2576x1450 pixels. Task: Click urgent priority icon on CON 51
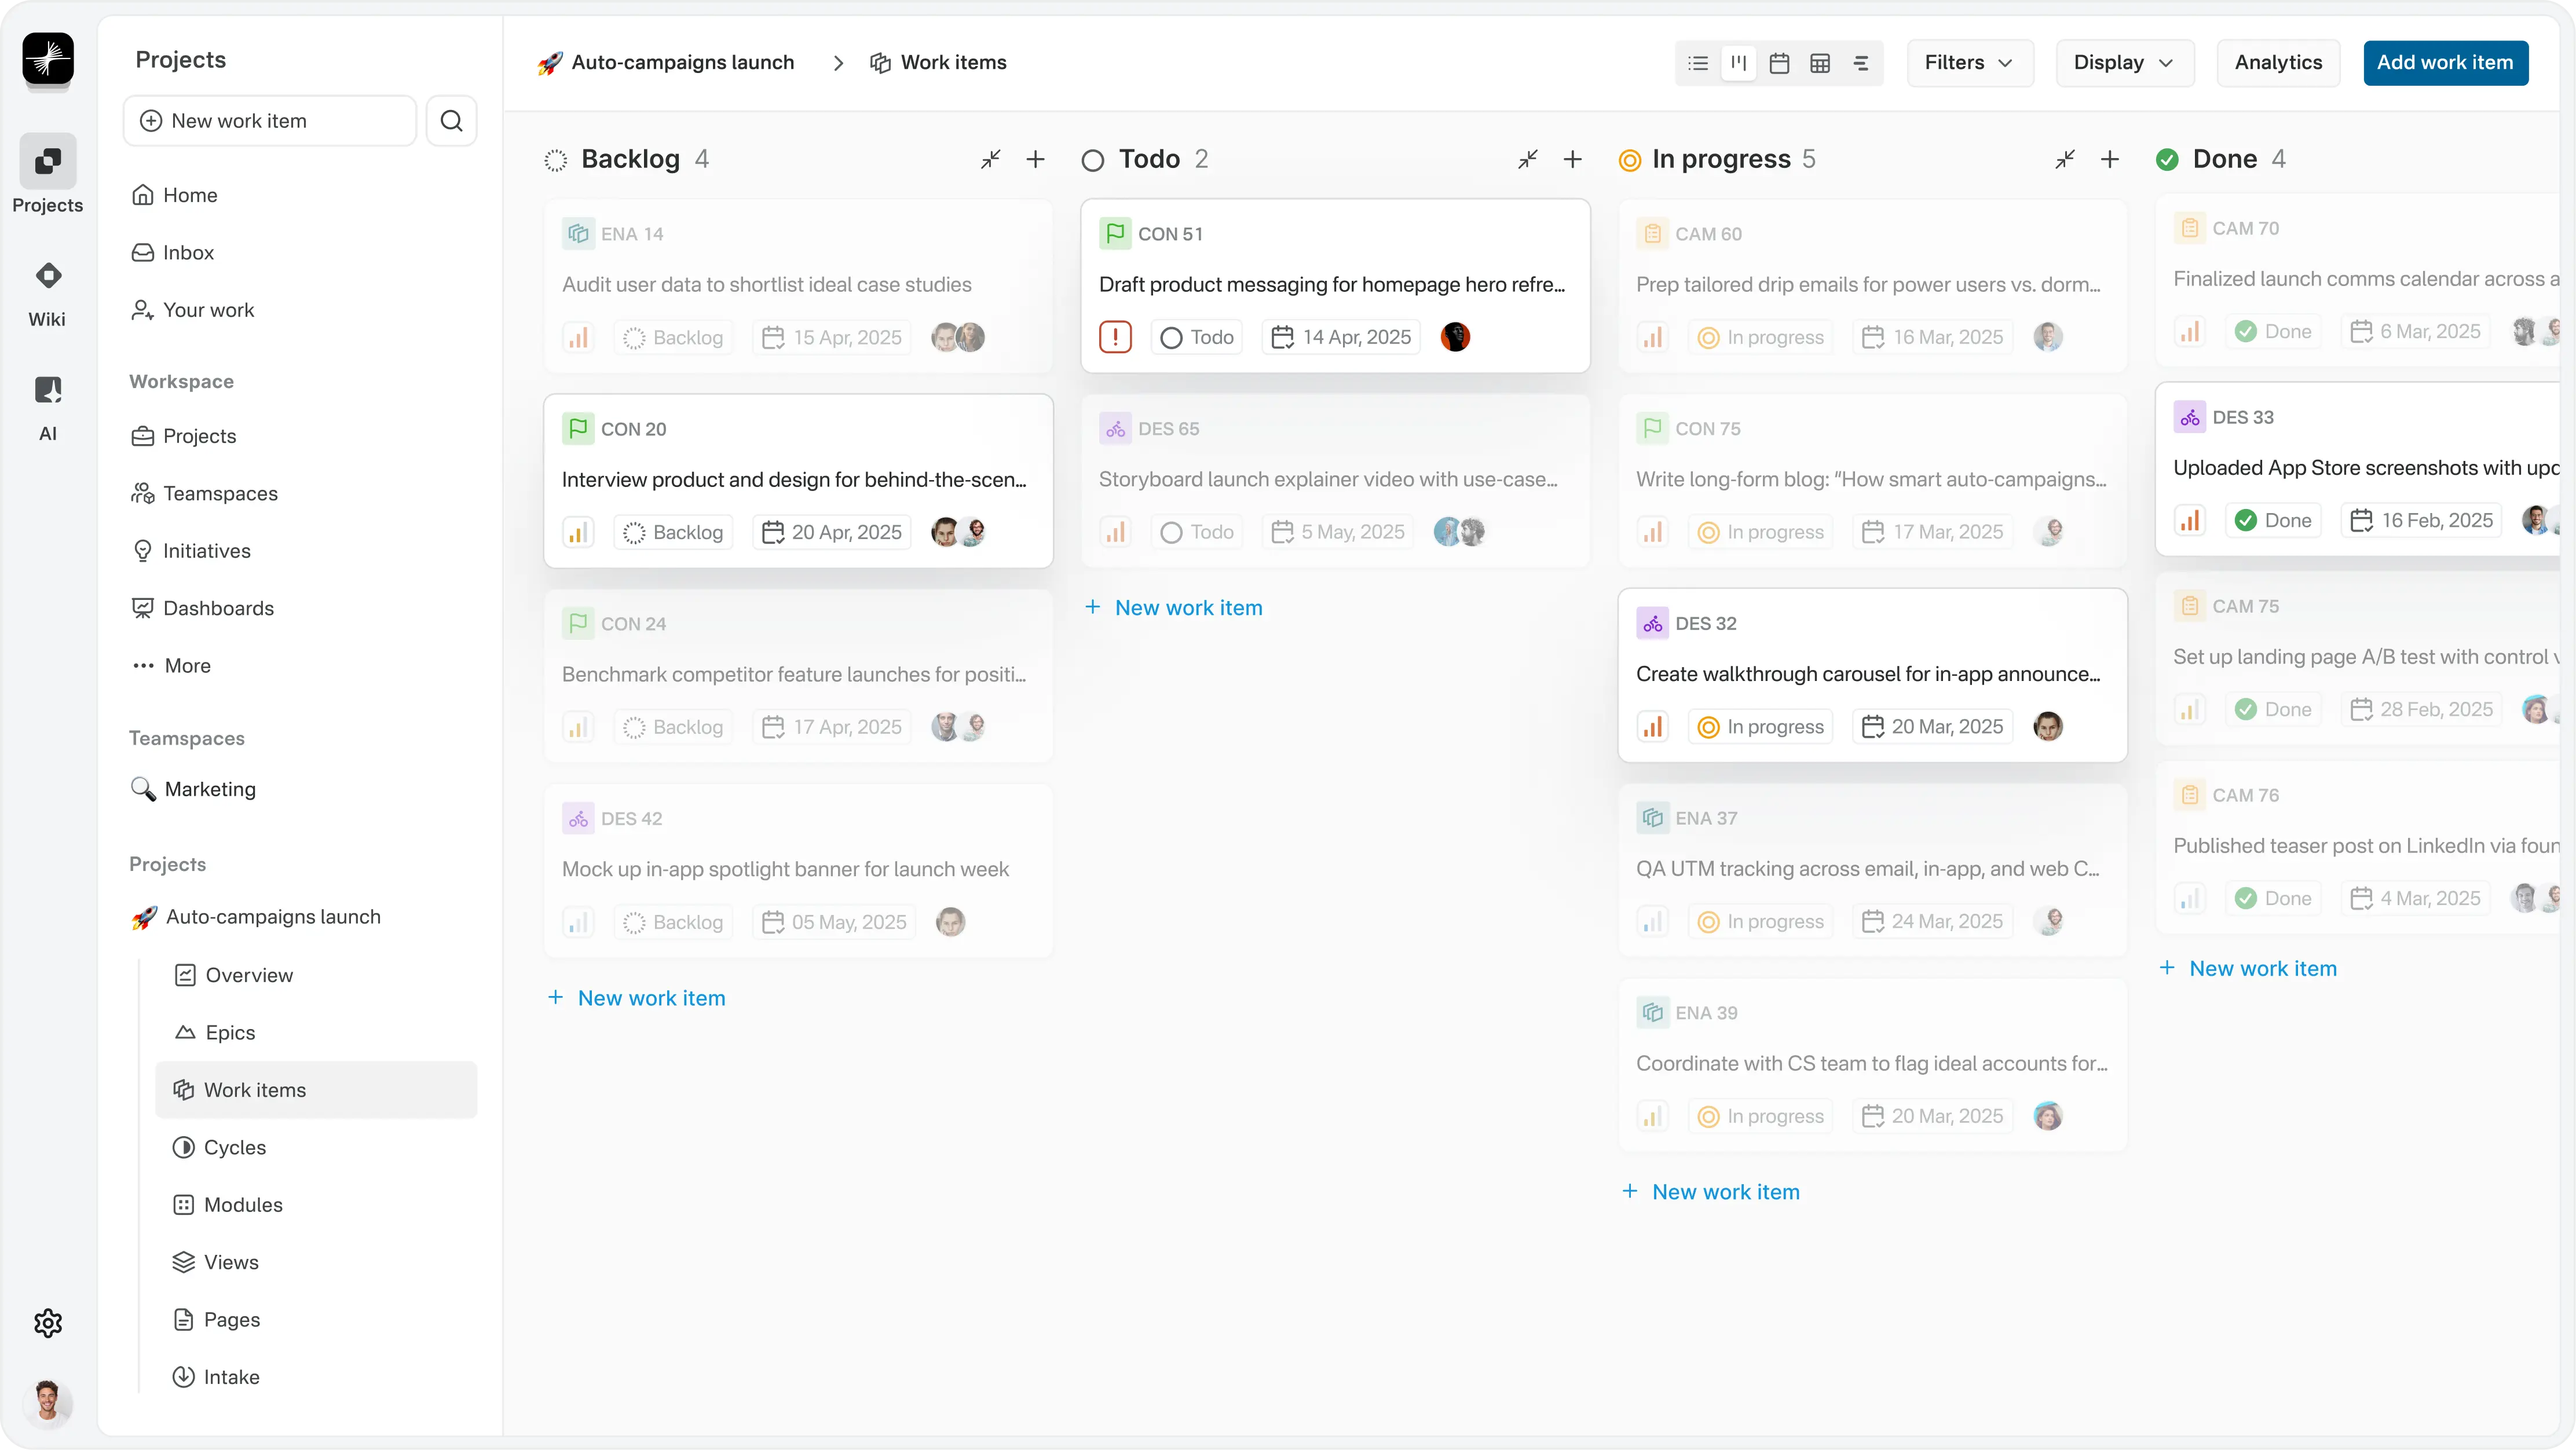click(x=1115, y=337)
